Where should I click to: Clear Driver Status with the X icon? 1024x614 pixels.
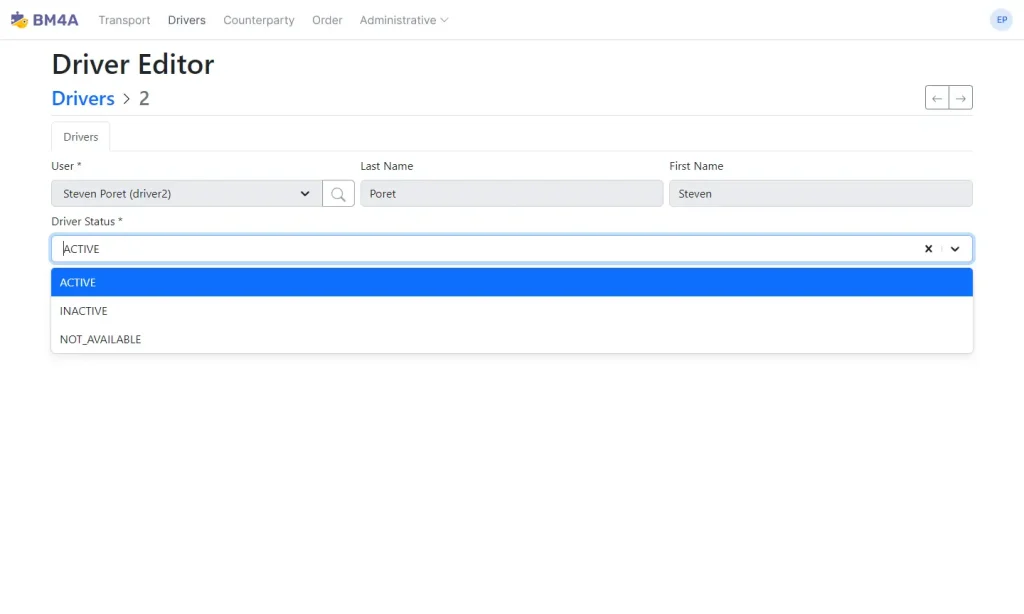coord(928,249)
